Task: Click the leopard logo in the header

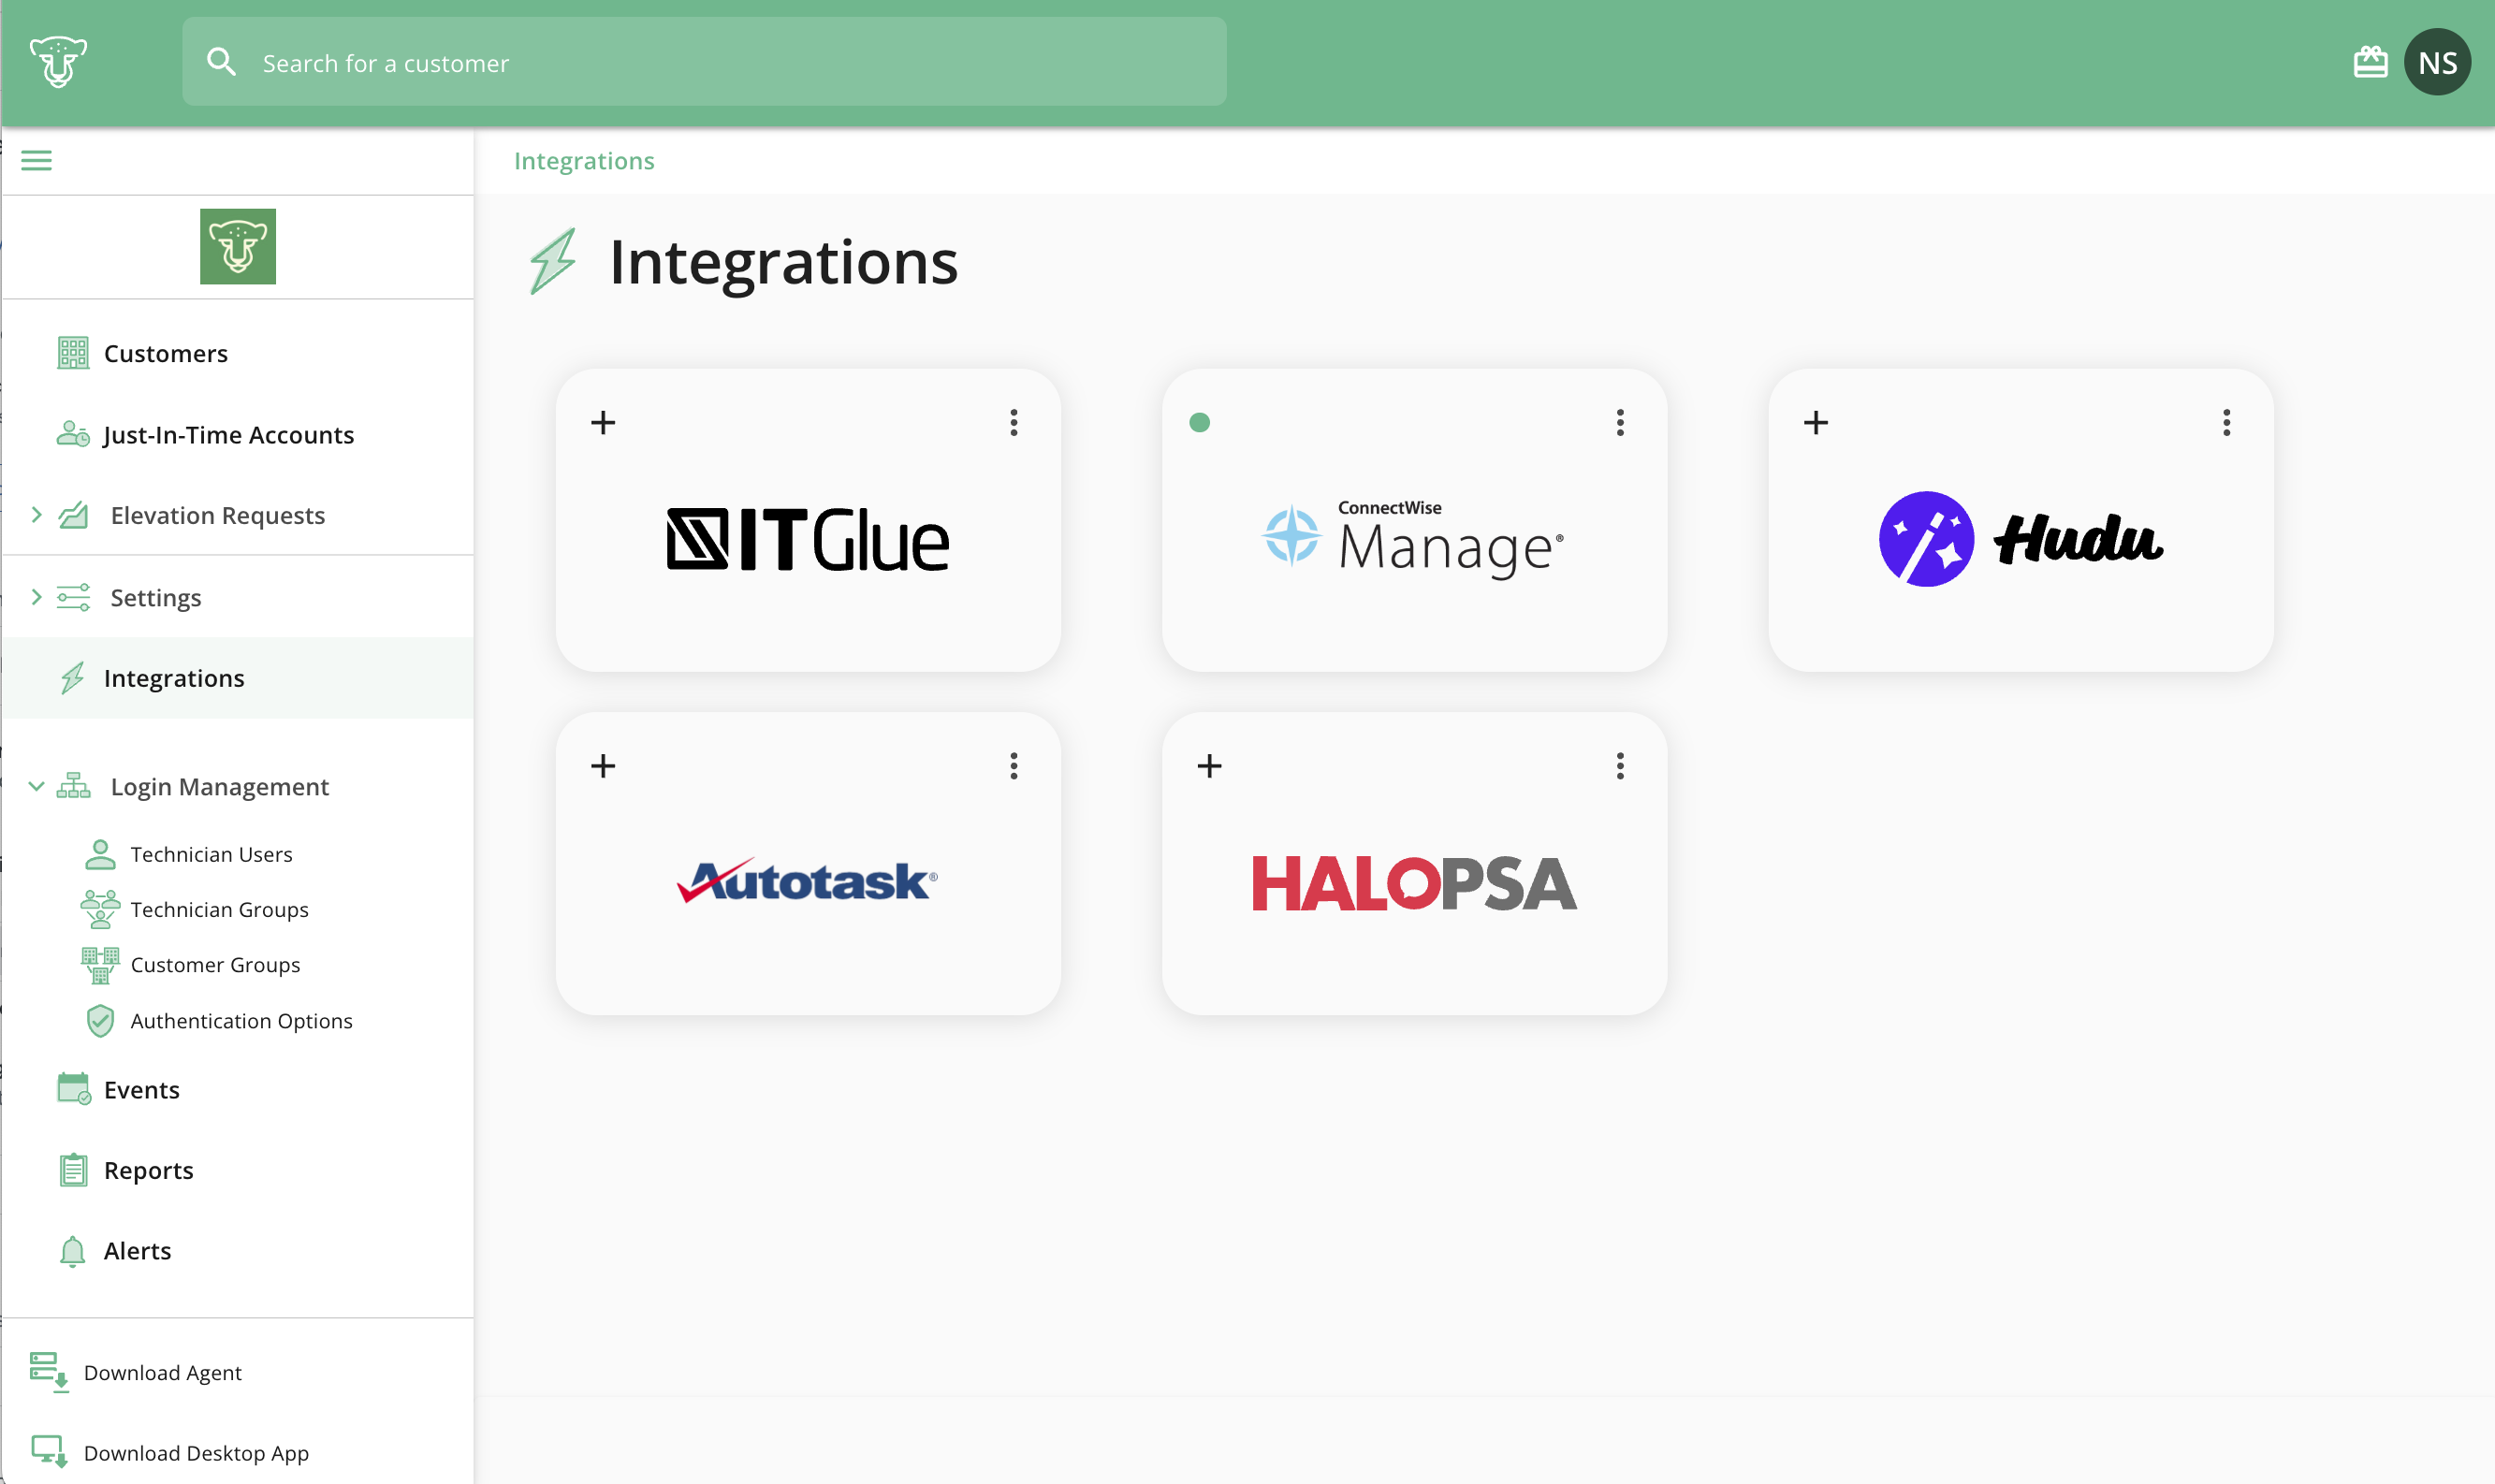Action: click(58, 62)
